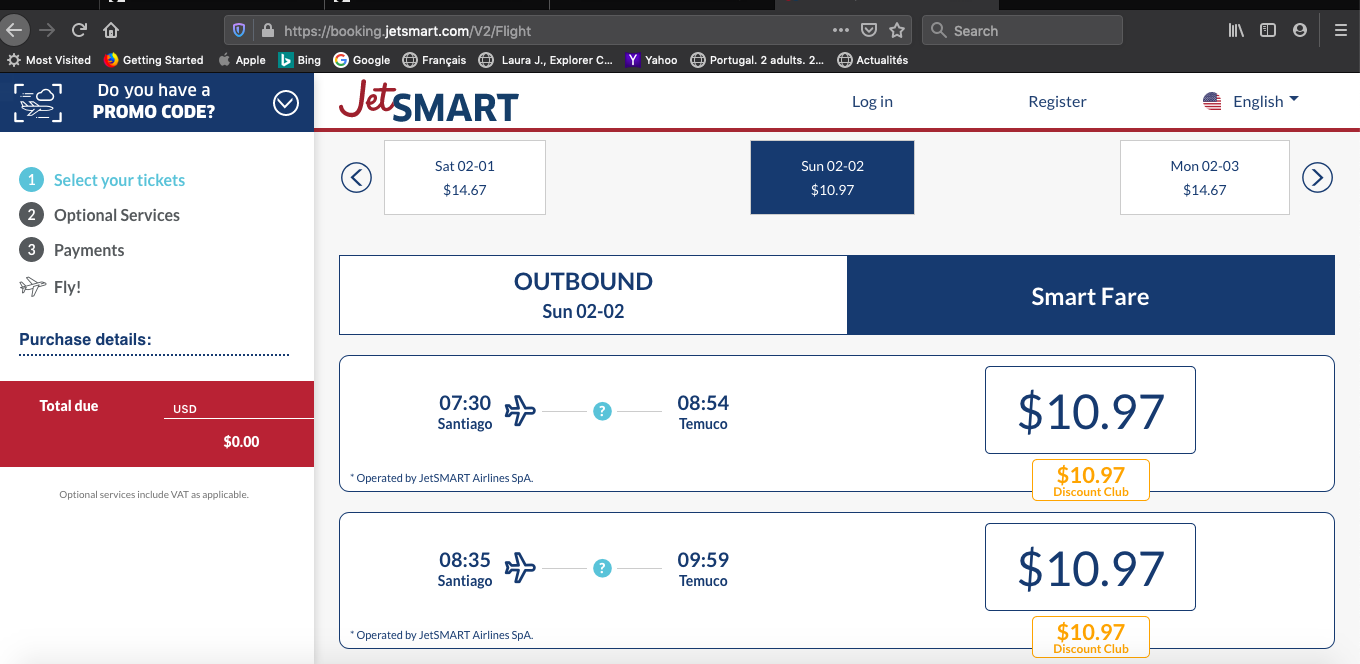Click the info icon on 08:35 flight

602,568
